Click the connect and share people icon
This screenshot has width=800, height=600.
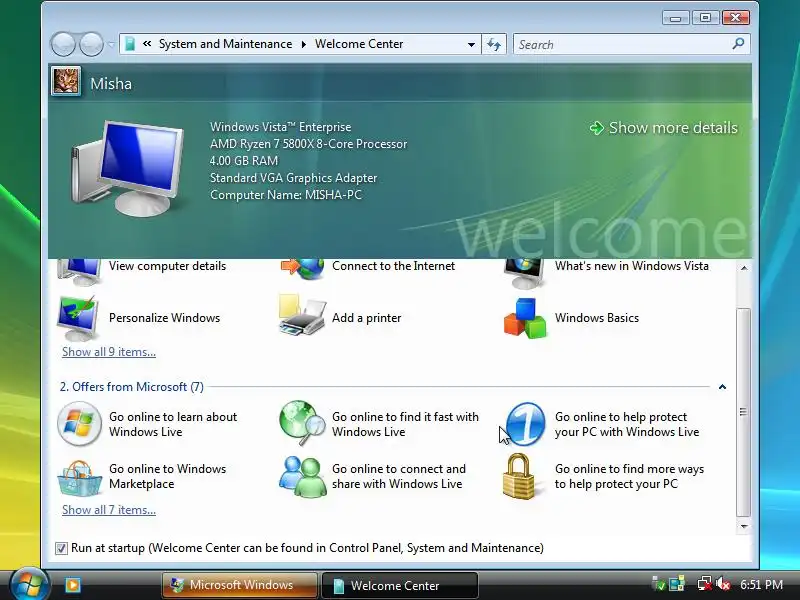302,477
